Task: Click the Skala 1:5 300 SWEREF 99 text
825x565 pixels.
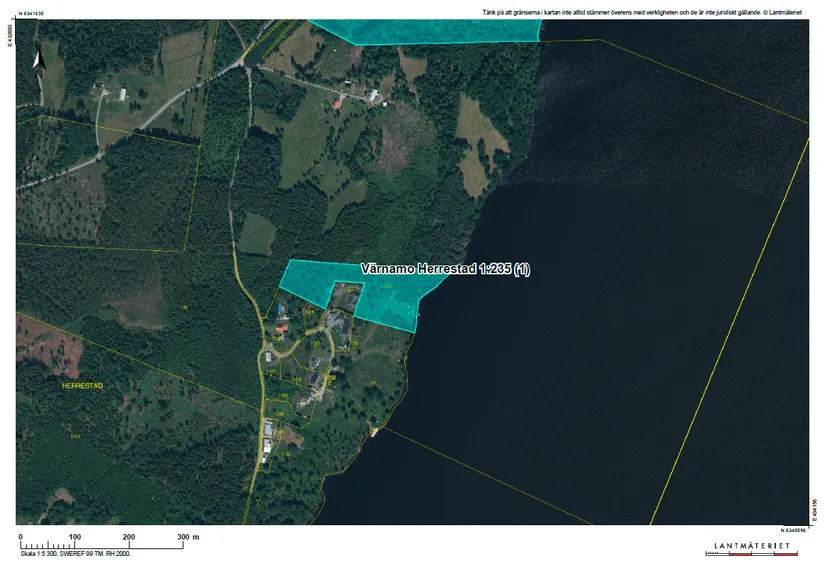Action: coord(75,553)
